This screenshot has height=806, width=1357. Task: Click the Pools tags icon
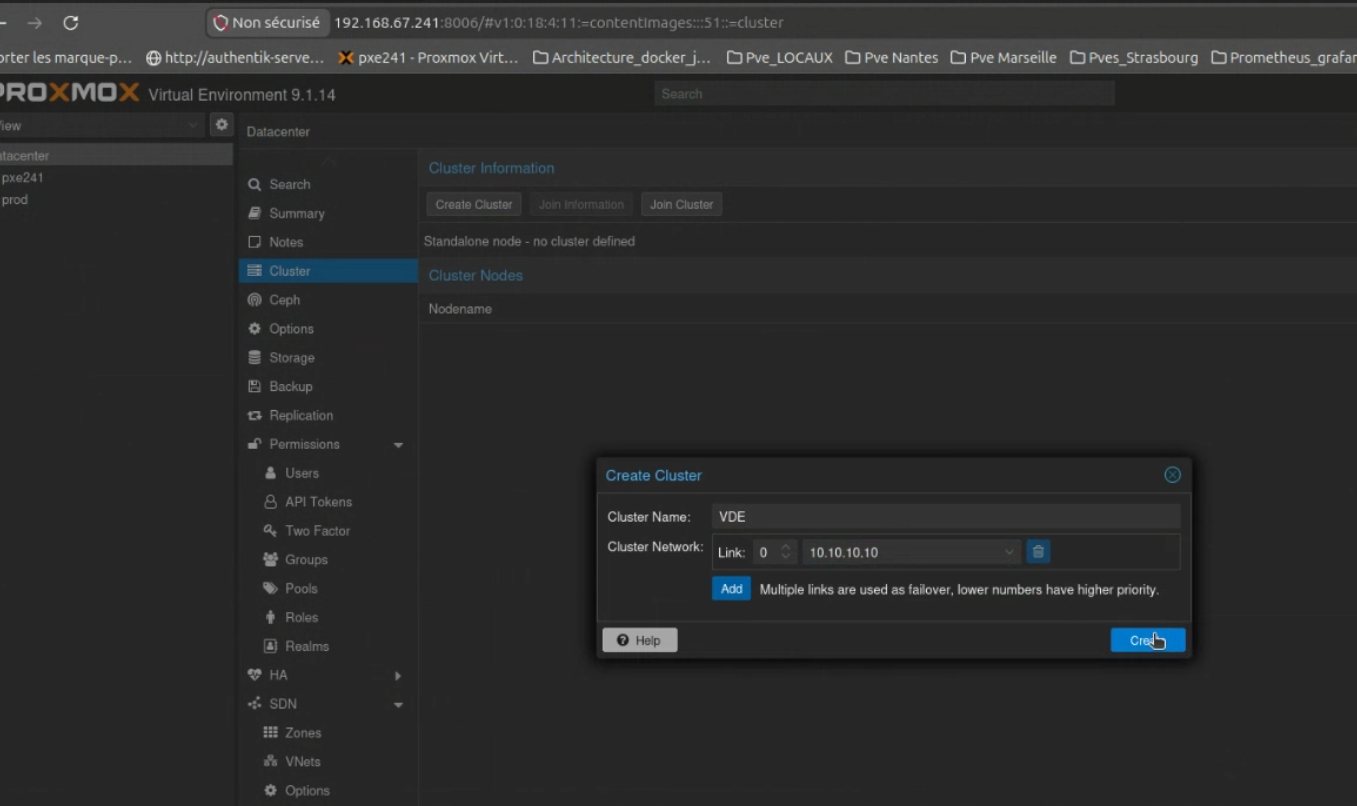(270, 589)
